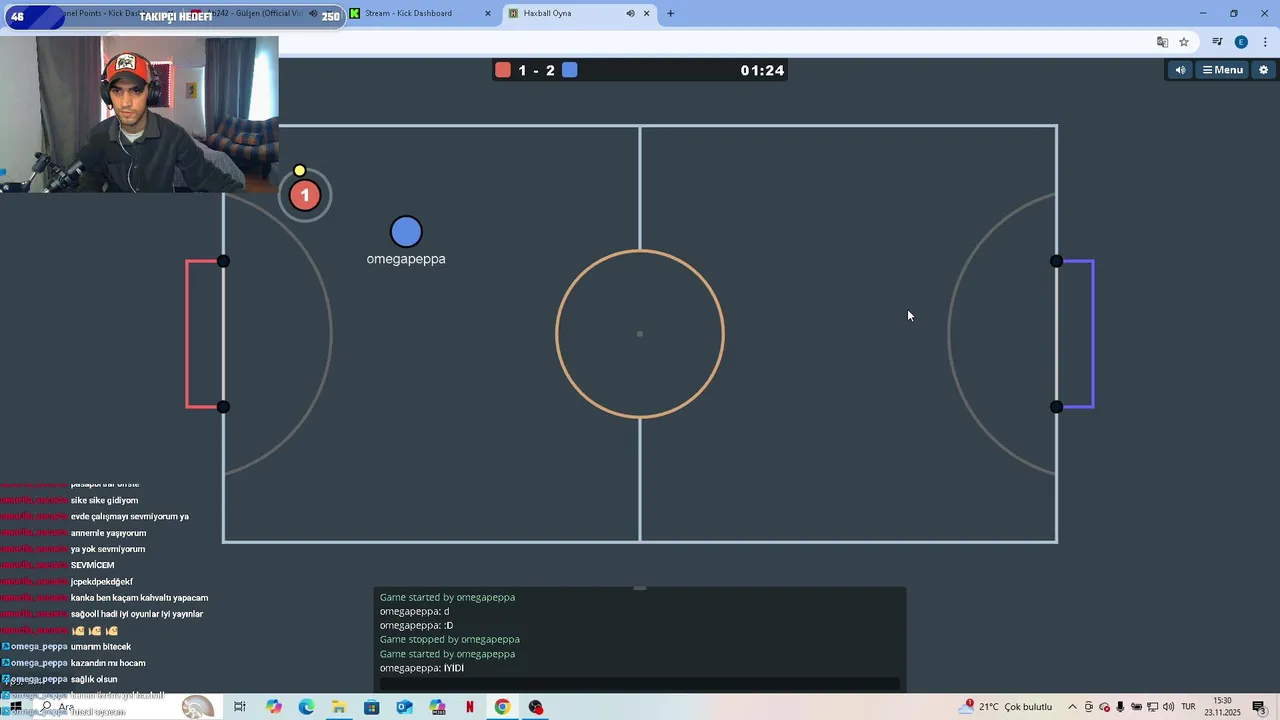Switch TUR keyboard language
The width and height of the screenshot is (1280, 720).
1188,707
